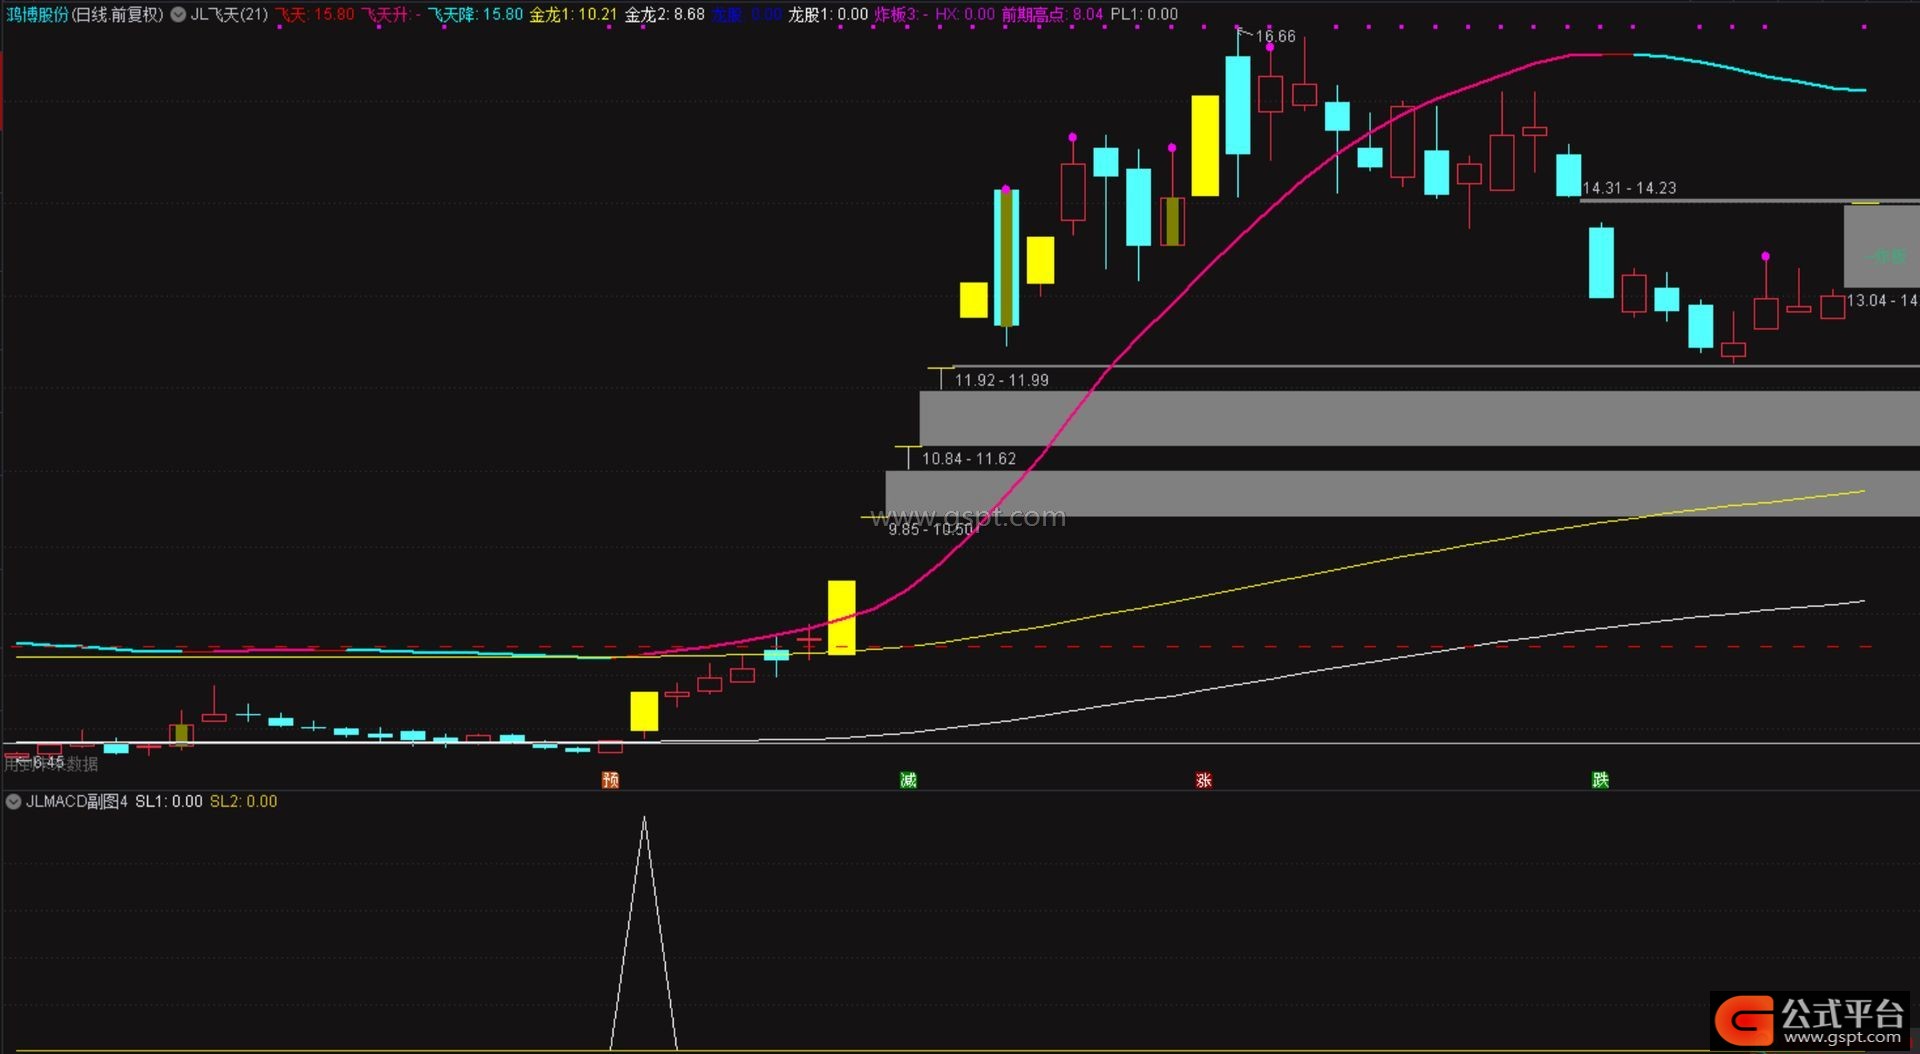Click the magenta dot beside the 16.66 label
The height and width of the screenshot is (1054, 1920).
pyautogui.click(x=1270, y=47)
